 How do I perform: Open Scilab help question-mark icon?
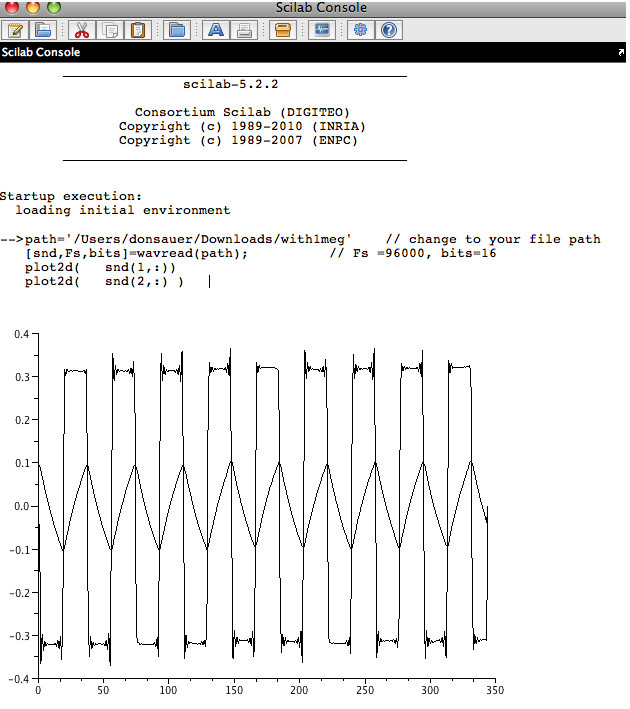click(x=389, y=30)
